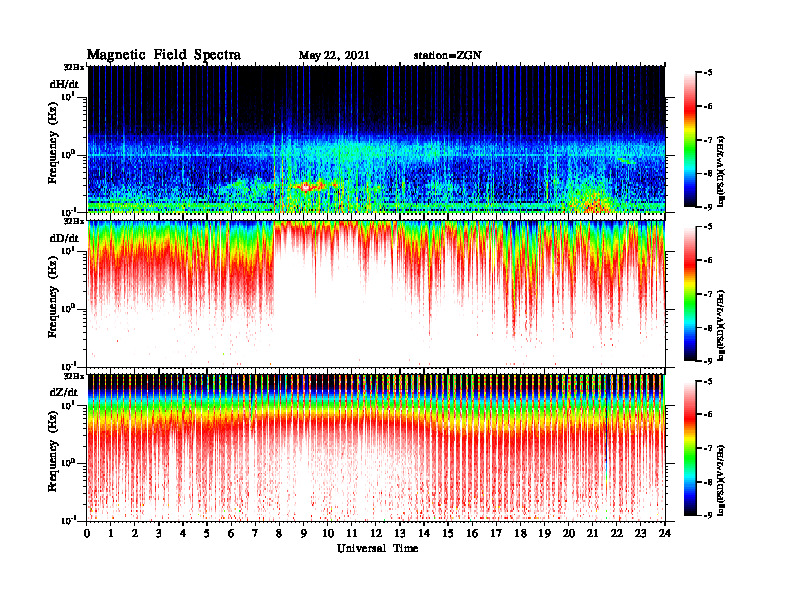Viewport: 792px width, 612px height.
Task: Click the "station=ZGN" label
Action: 448,56
